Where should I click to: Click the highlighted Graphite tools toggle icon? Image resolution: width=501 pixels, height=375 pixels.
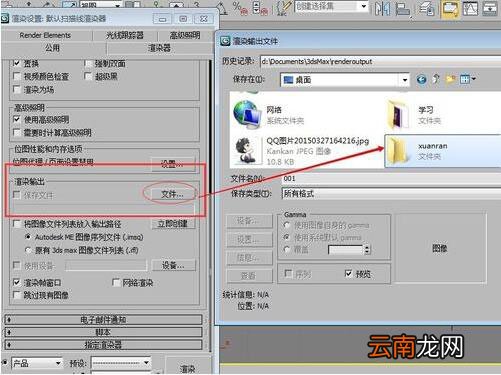[450, 8]
